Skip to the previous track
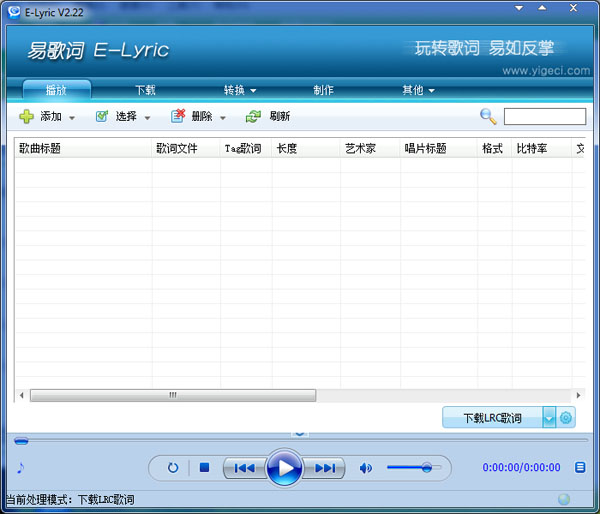 (x=245, y=468)
